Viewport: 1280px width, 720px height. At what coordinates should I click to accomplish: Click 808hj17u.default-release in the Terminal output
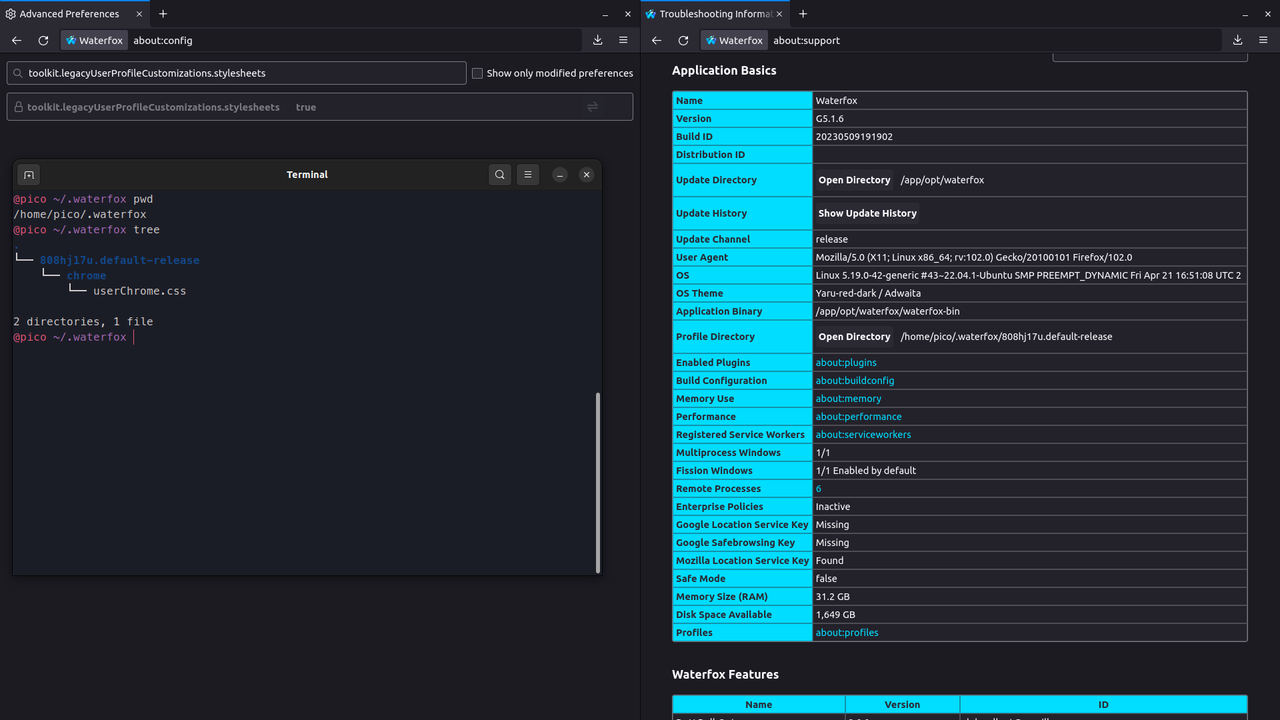click(120, 260)
